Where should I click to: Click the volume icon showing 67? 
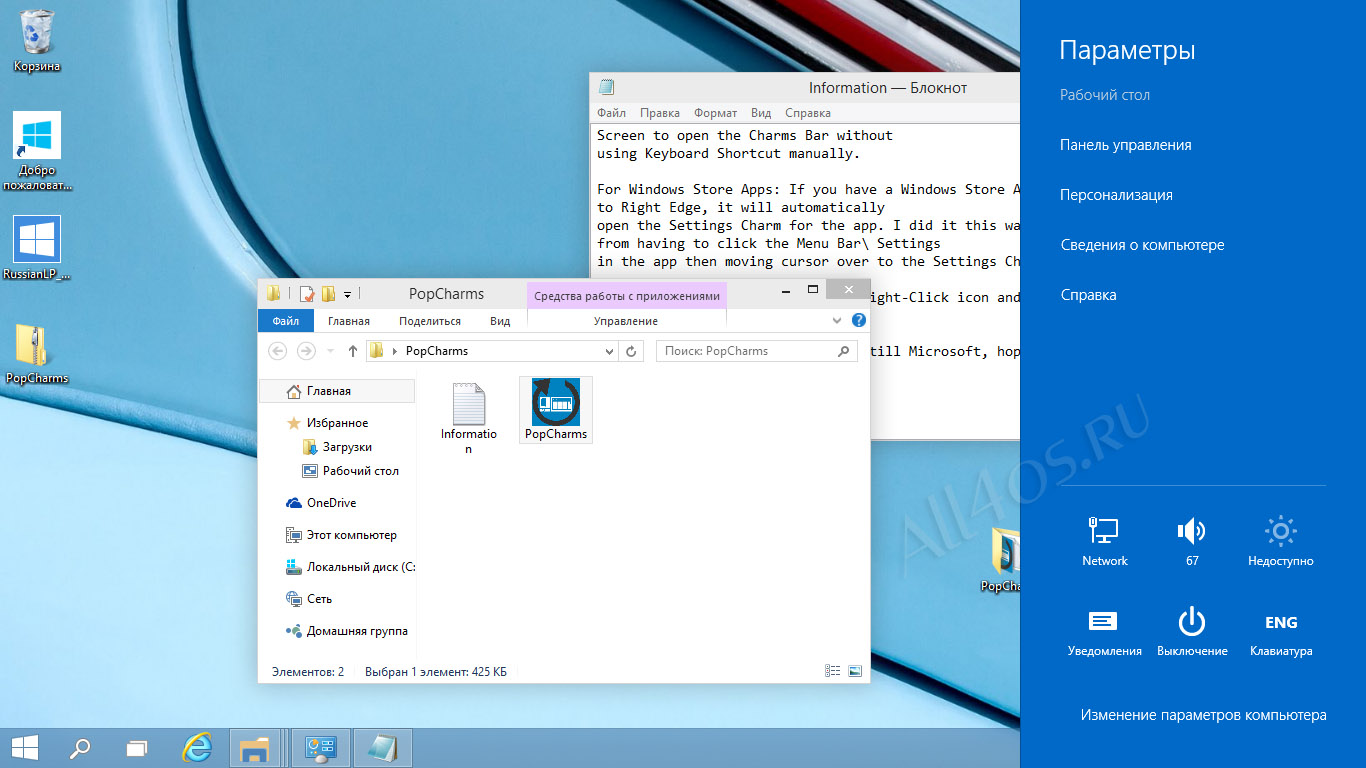[1192, 541]
